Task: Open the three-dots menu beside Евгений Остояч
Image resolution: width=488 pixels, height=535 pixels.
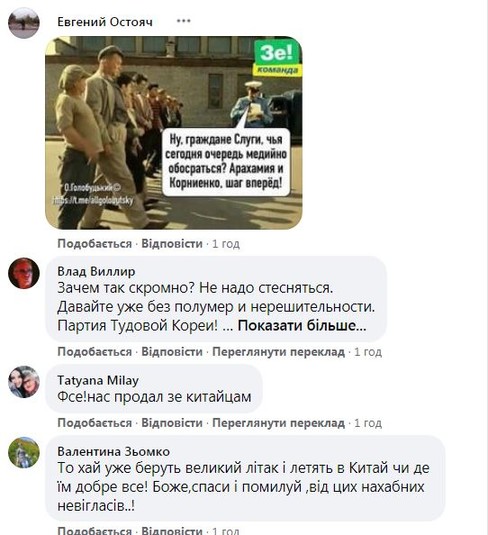Action: pos(184,21)
